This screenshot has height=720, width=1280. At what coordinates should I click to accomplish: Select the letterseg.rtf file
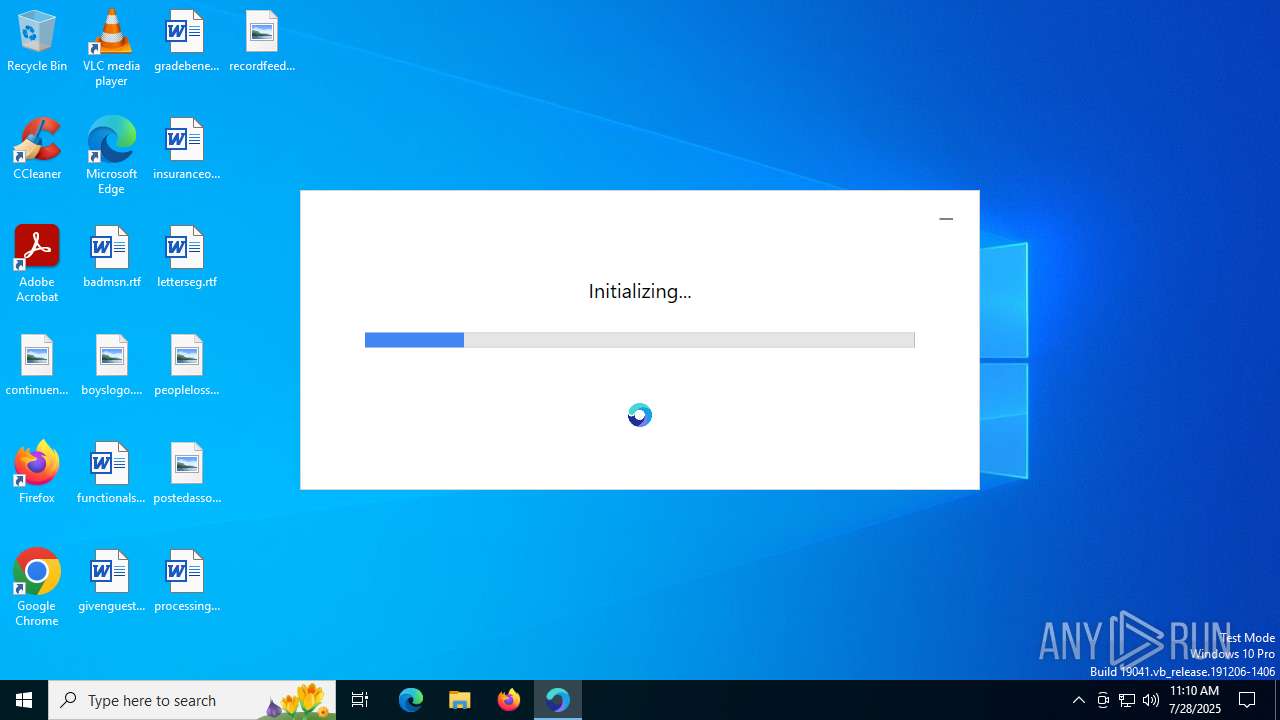(186, 258)
